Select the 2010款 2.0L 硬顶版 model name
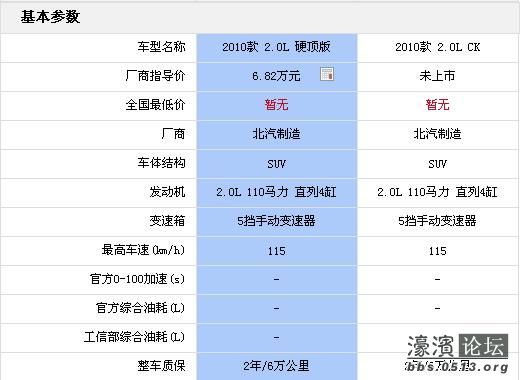Screen dimensions: 520x380 (276, 47)
